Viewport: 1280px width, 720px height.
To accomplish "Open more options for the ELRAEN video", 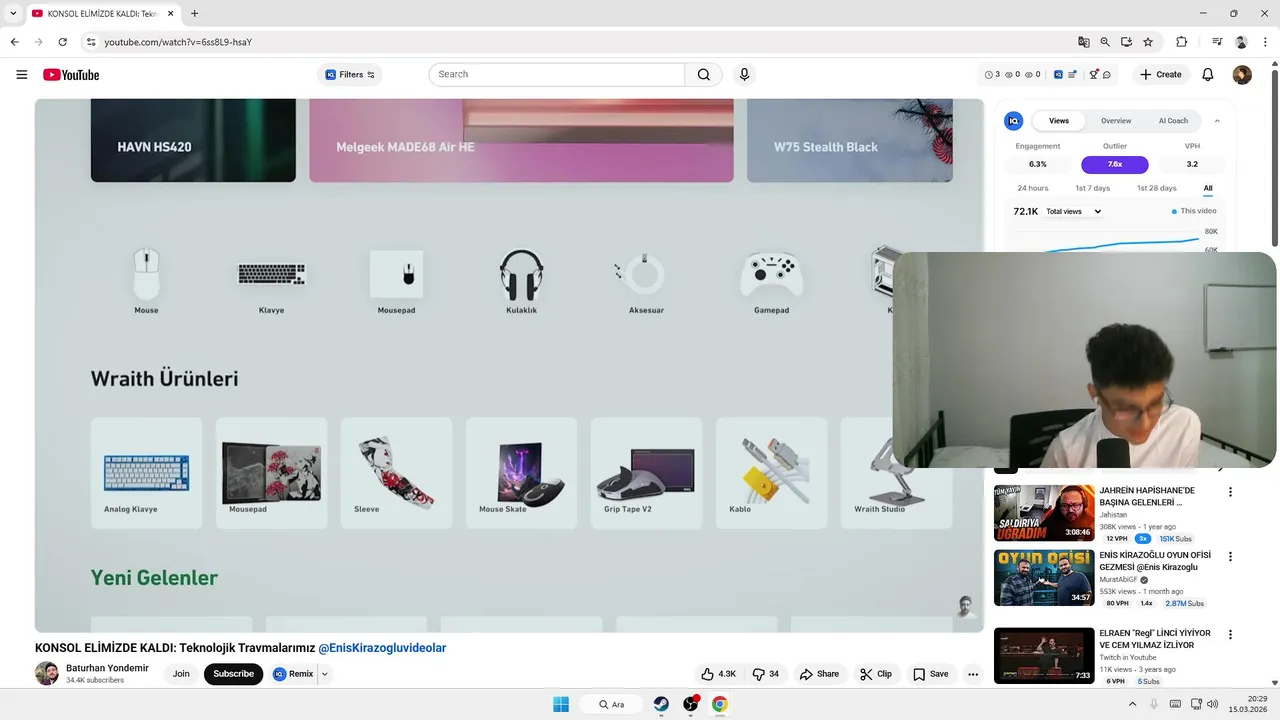I will point(1231,634).
